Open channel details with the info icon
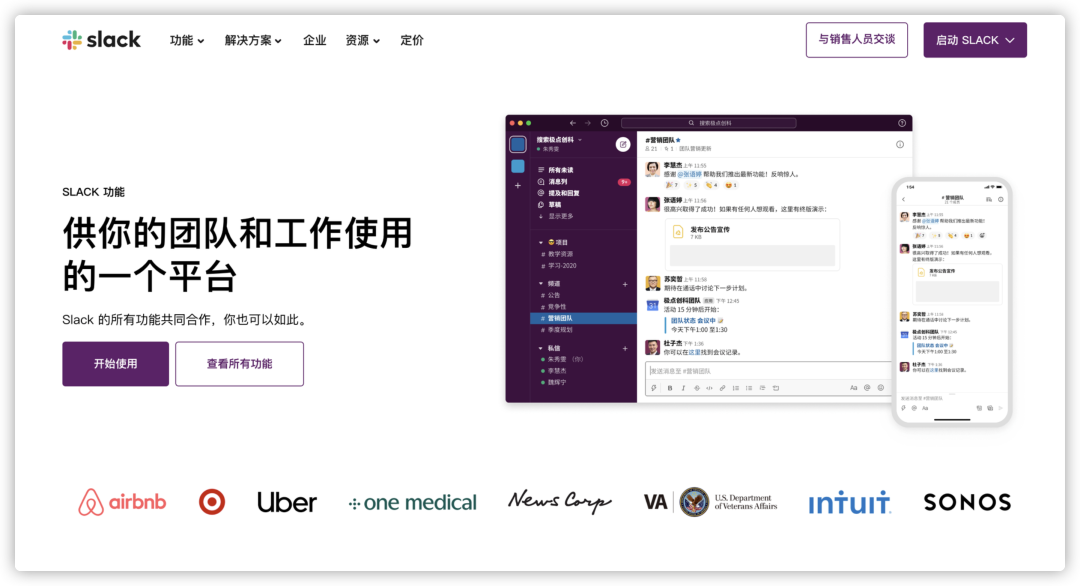1080x586 pixels. [900, 144]
